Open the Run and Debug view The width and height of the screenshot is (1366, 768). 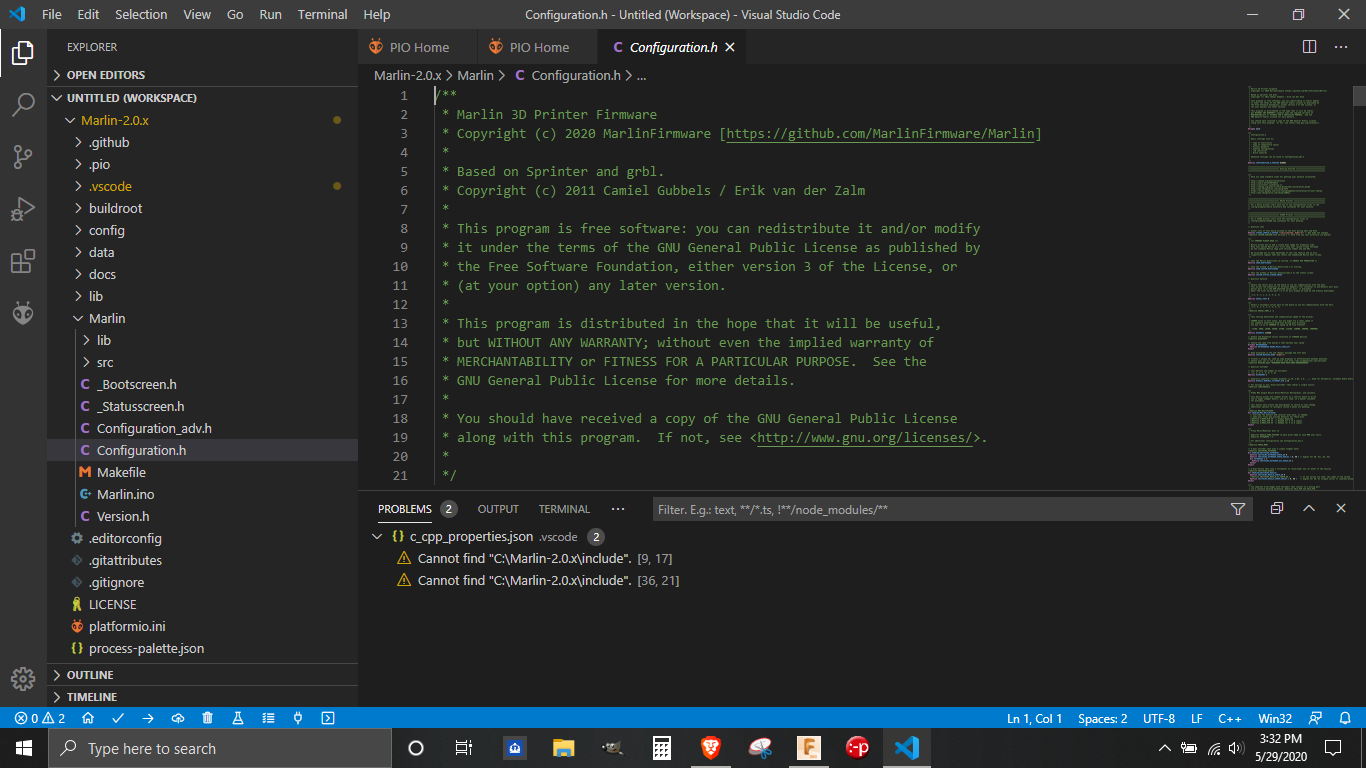tap(23, 209)
